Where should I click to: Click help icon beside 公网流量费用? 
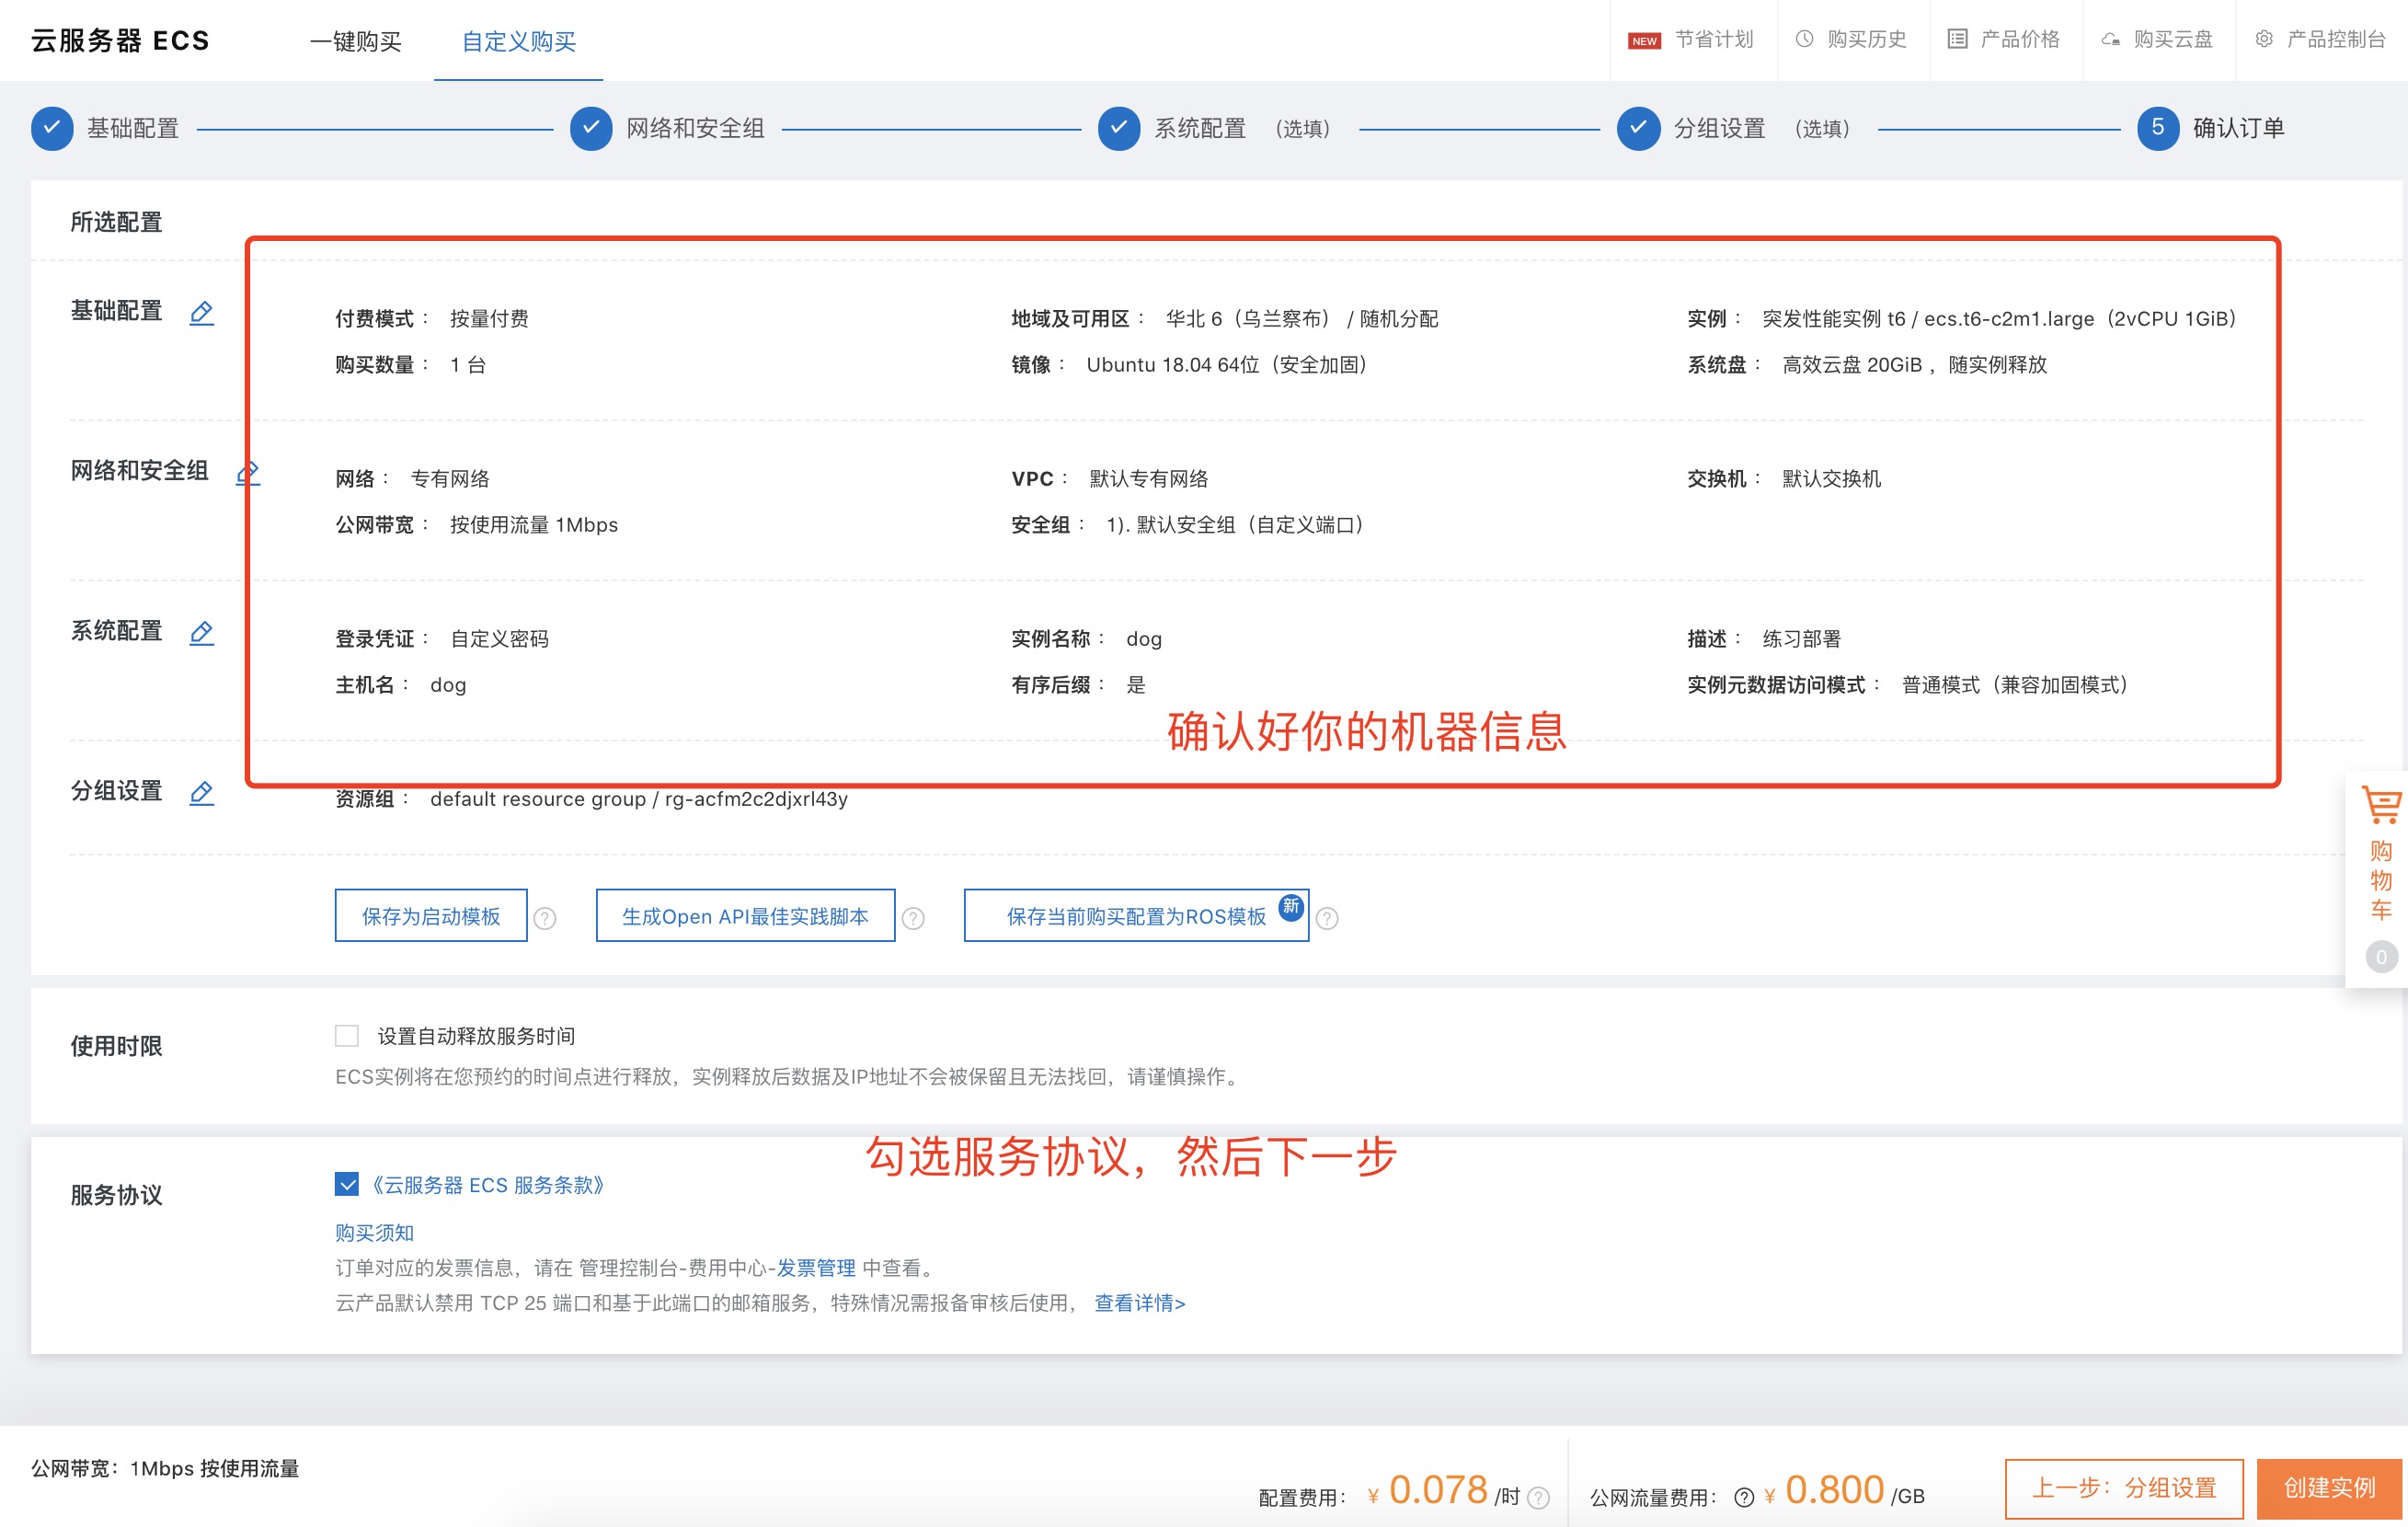[1744, 1497]
